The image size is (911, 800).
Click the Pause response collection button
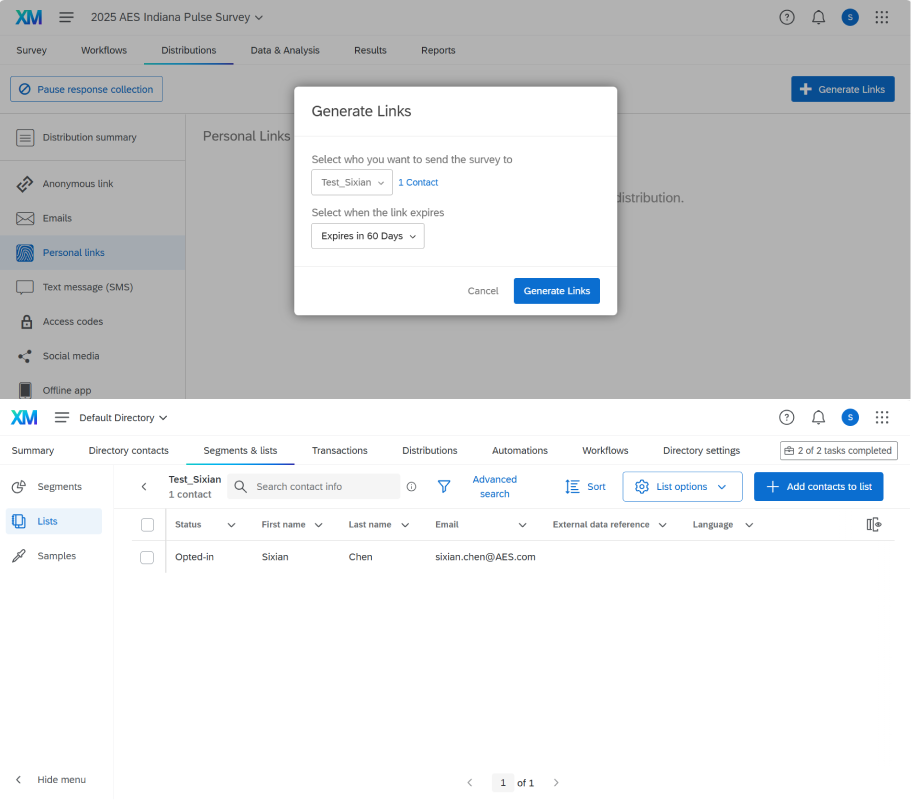[86, 89]
